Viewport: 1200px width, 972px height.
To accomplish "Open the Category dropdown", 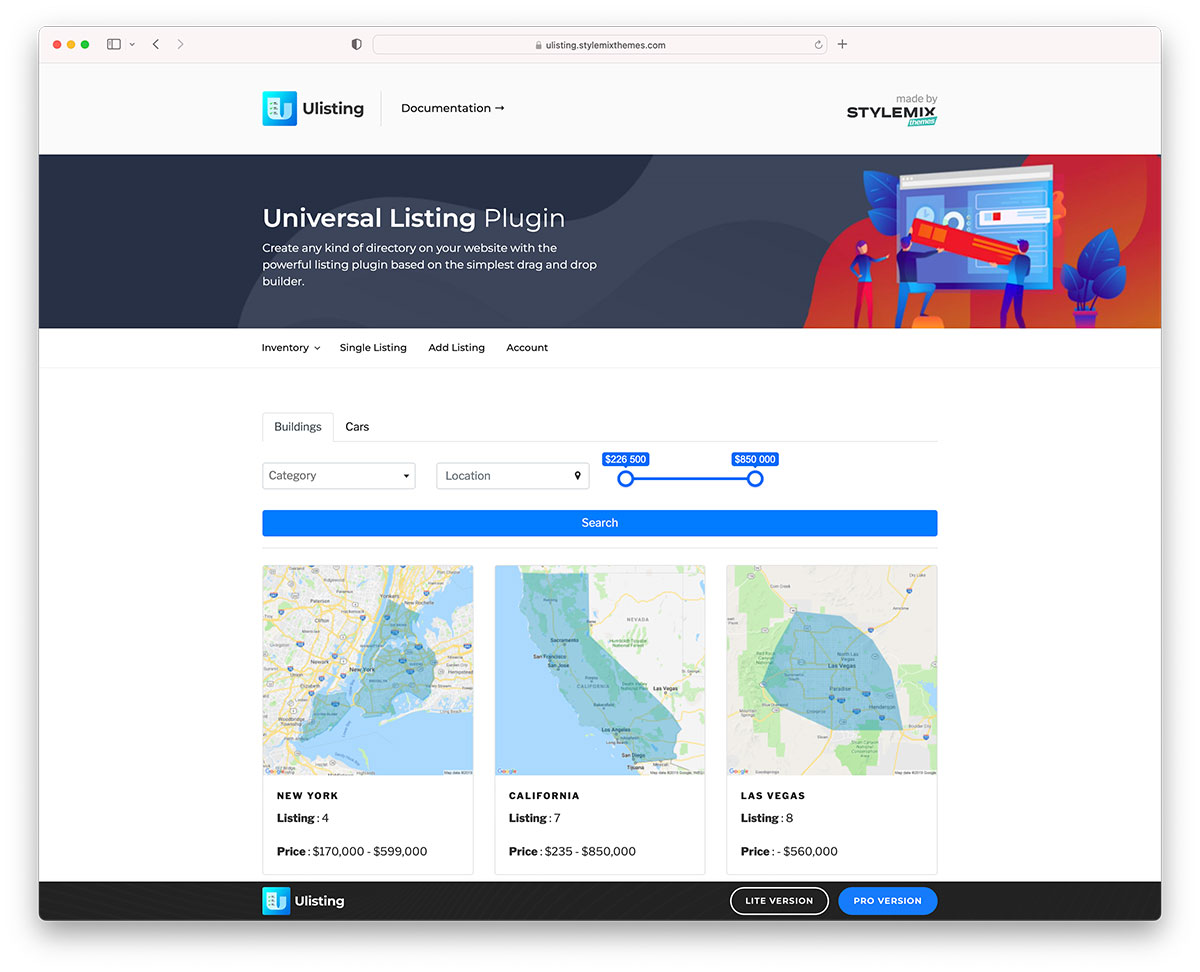I will pos(339,476).
